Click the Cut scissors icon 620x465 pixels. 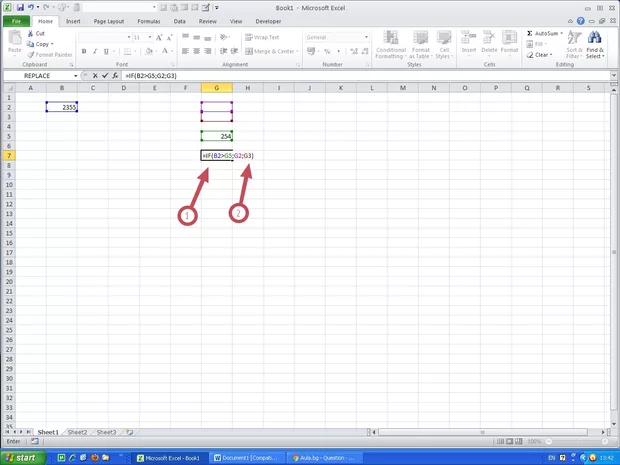click(30, 33)
